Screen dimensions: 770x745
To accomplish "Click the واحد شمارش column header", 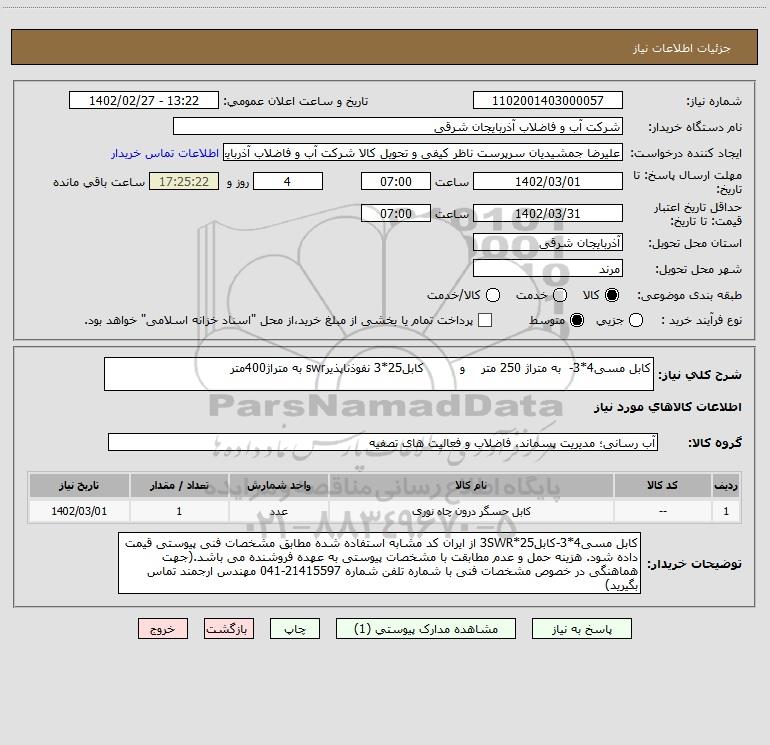I will click(x=278, y=485).
